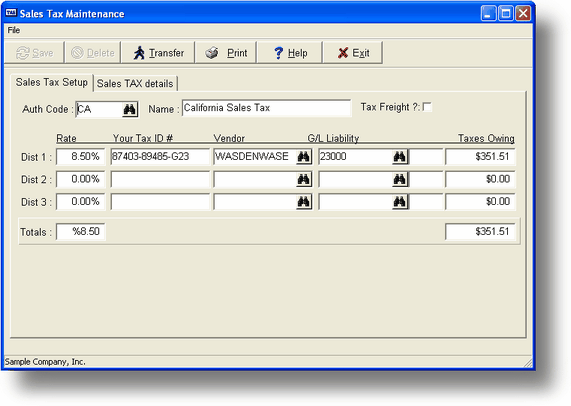571x406 pixels.
Task: Click Dist 1 Rate field 8.50%
Action: 80,157
